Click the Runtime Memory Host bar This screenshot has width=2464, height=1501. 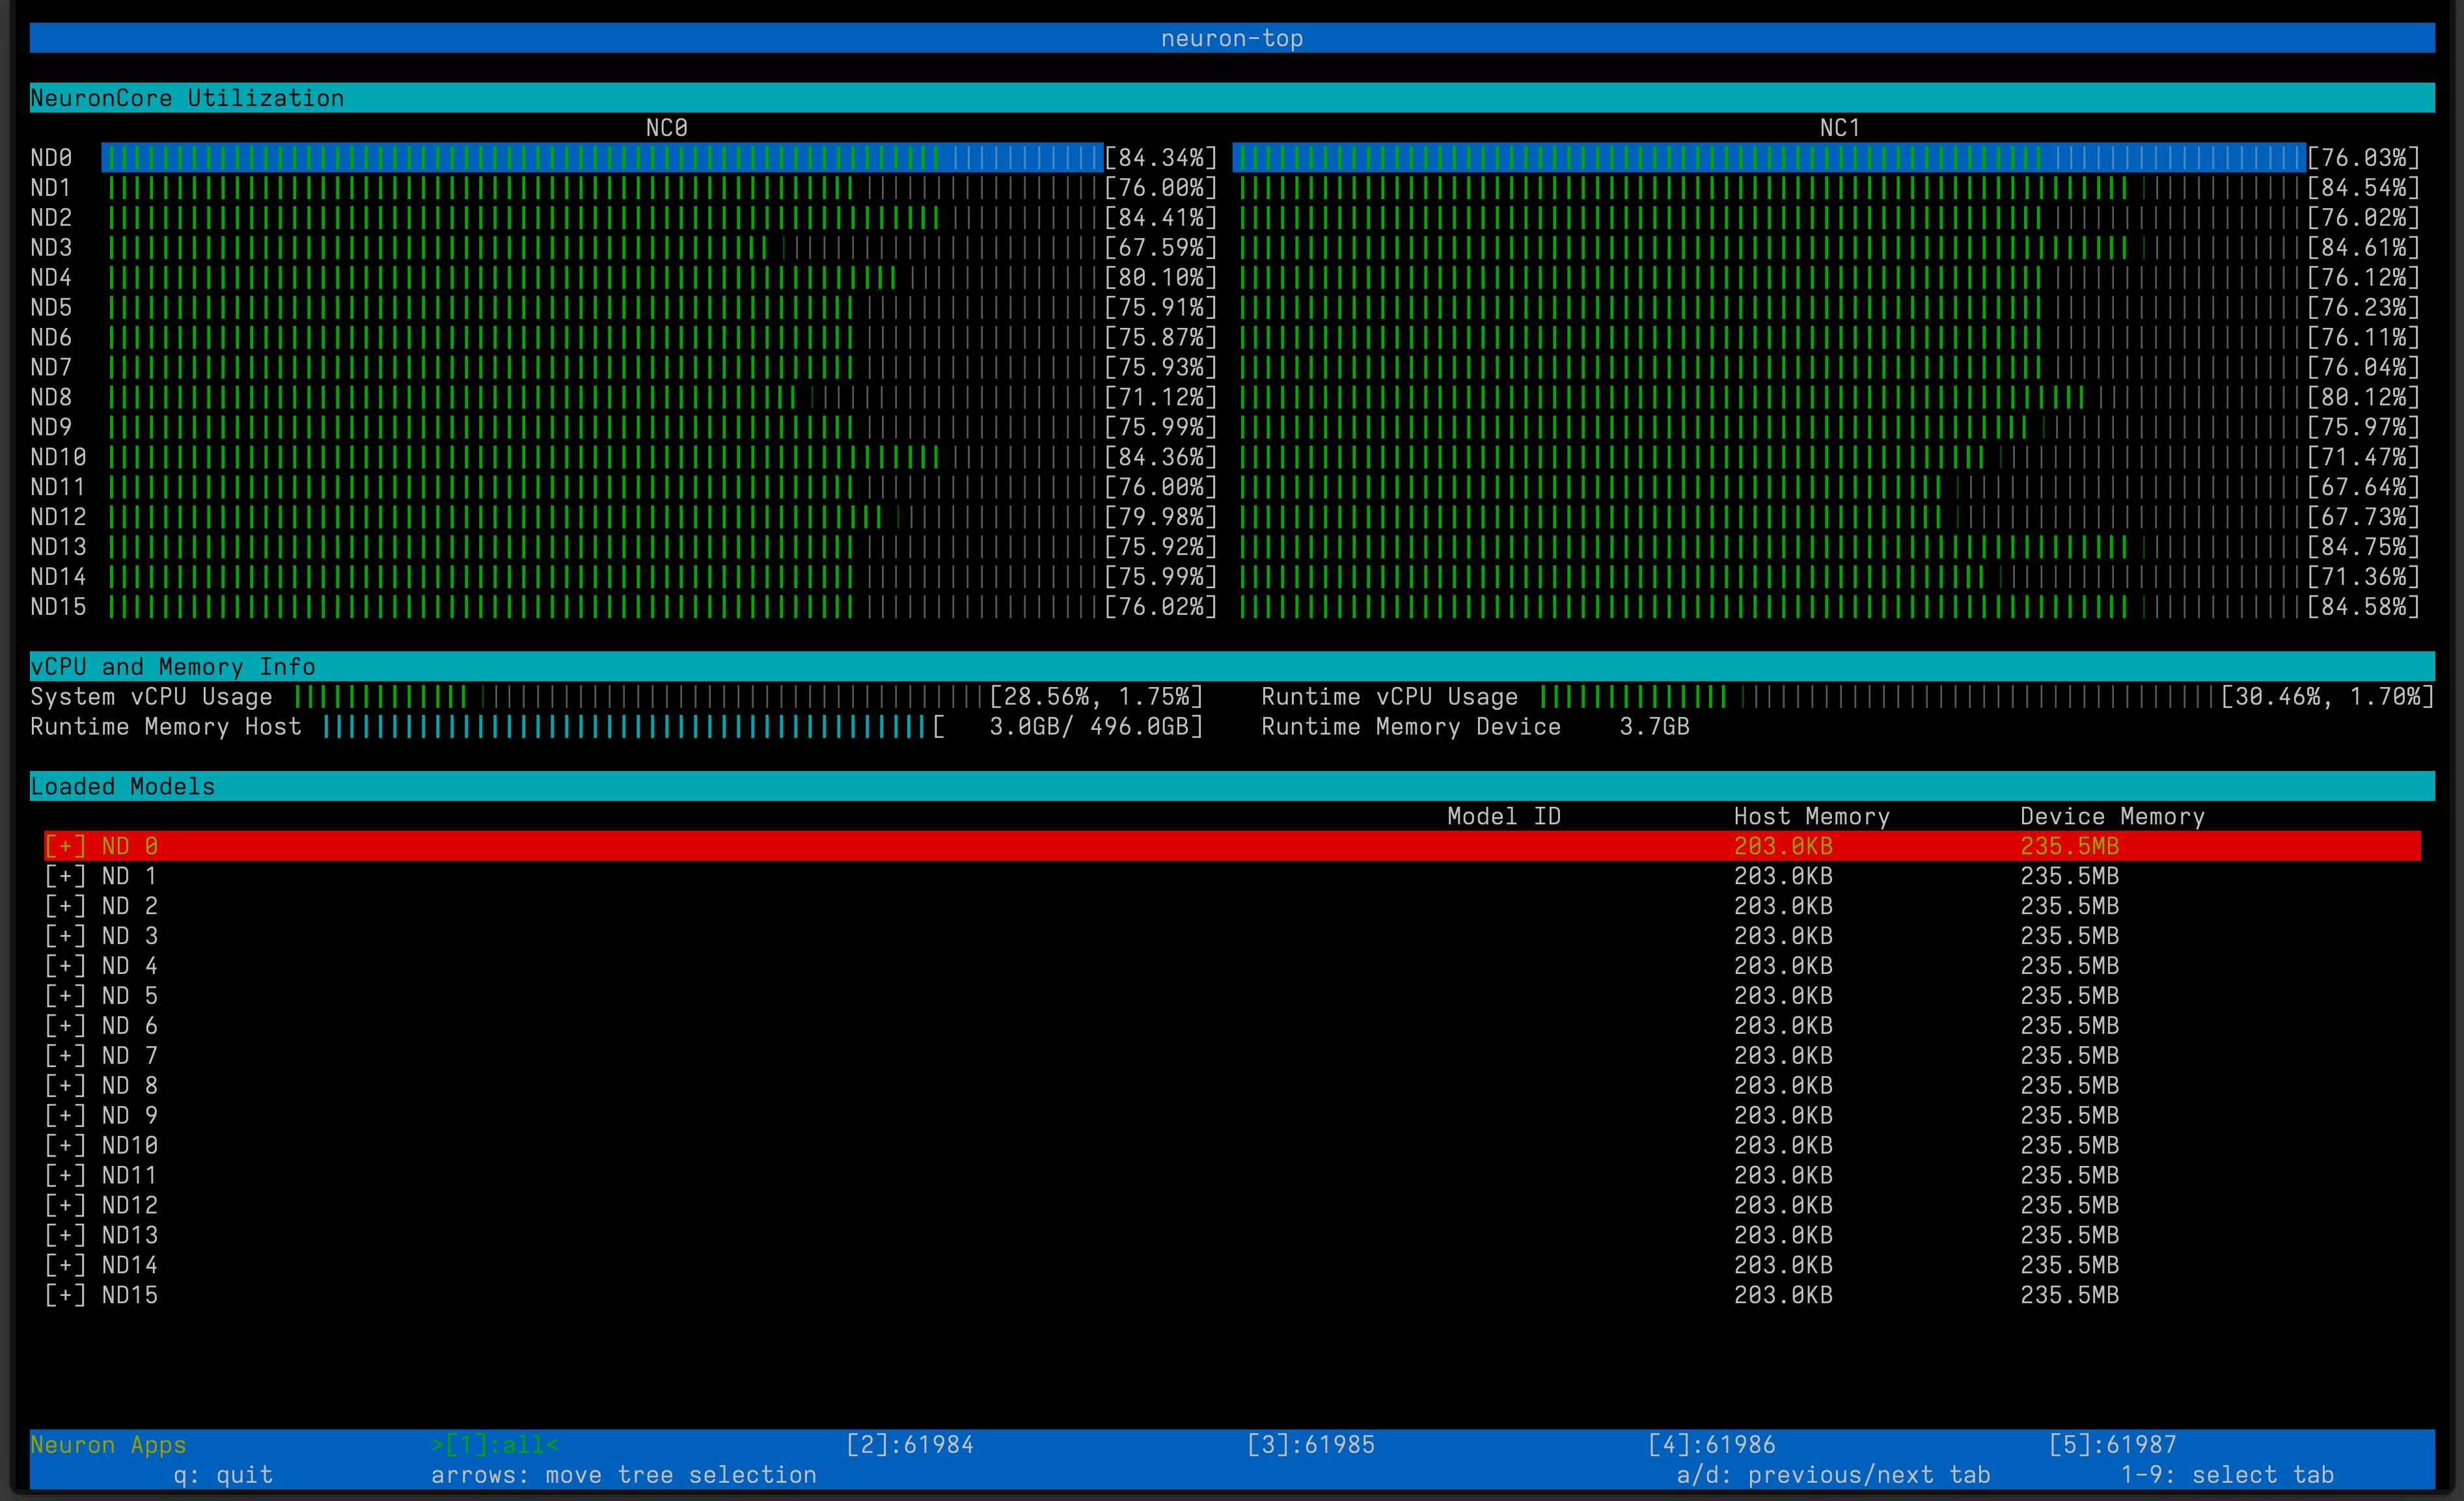click(625, 727)
